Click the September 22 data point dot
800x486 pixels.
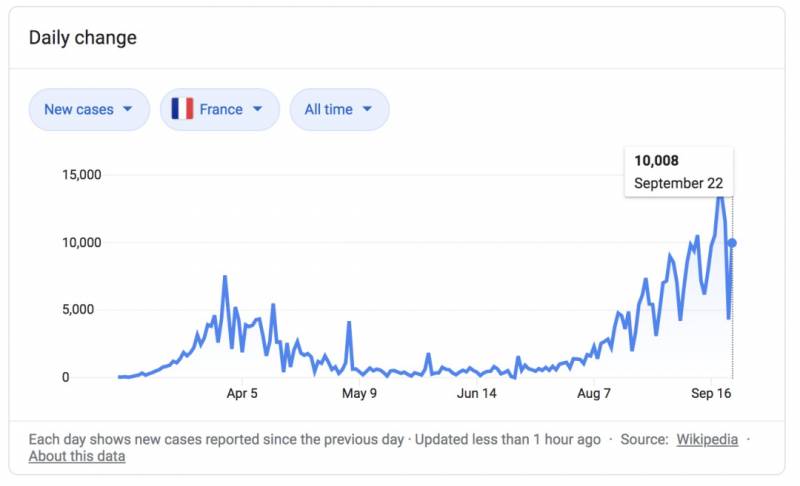coord(732,243)
